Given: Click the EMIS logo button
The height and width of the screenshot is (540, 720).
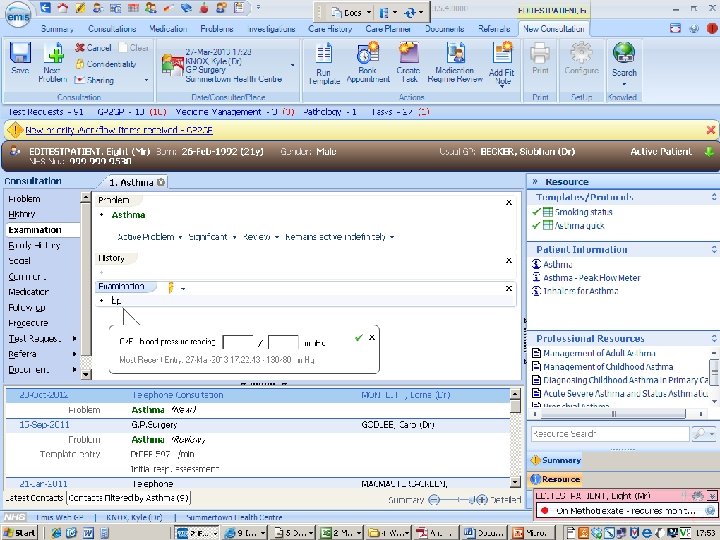Looking at the screenshot, I should [x=18, y=15].
